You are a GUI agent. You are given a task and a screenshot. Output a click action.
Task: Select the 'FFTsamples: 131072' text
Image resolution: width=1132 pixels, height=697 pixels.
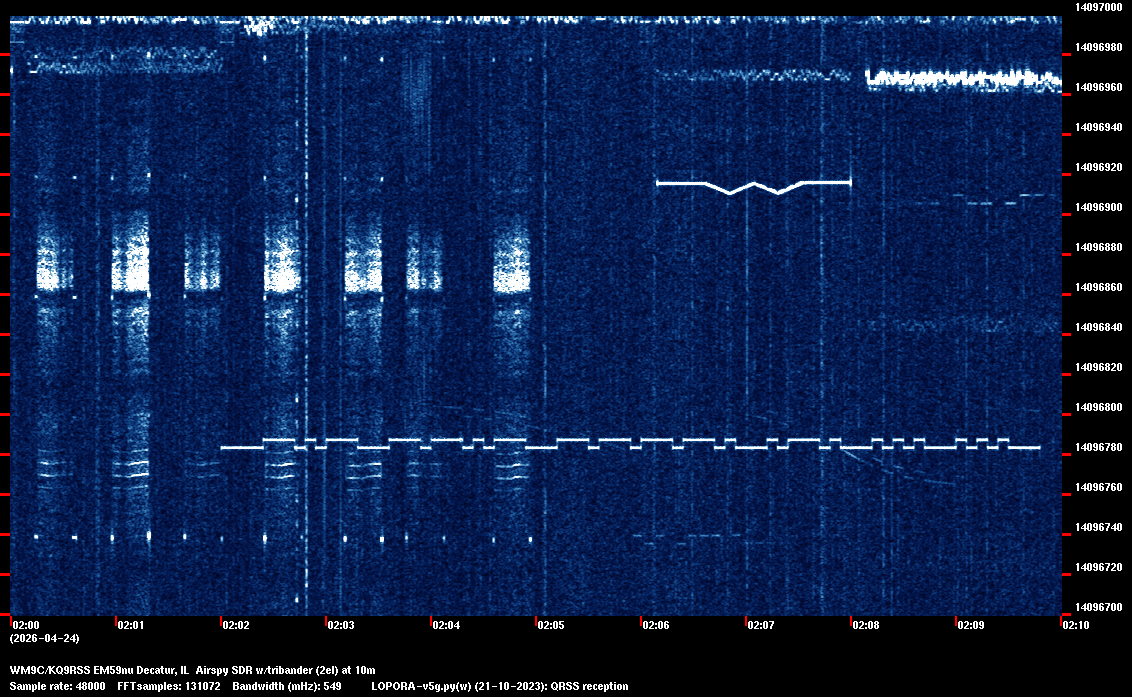[x=169, y=686]
